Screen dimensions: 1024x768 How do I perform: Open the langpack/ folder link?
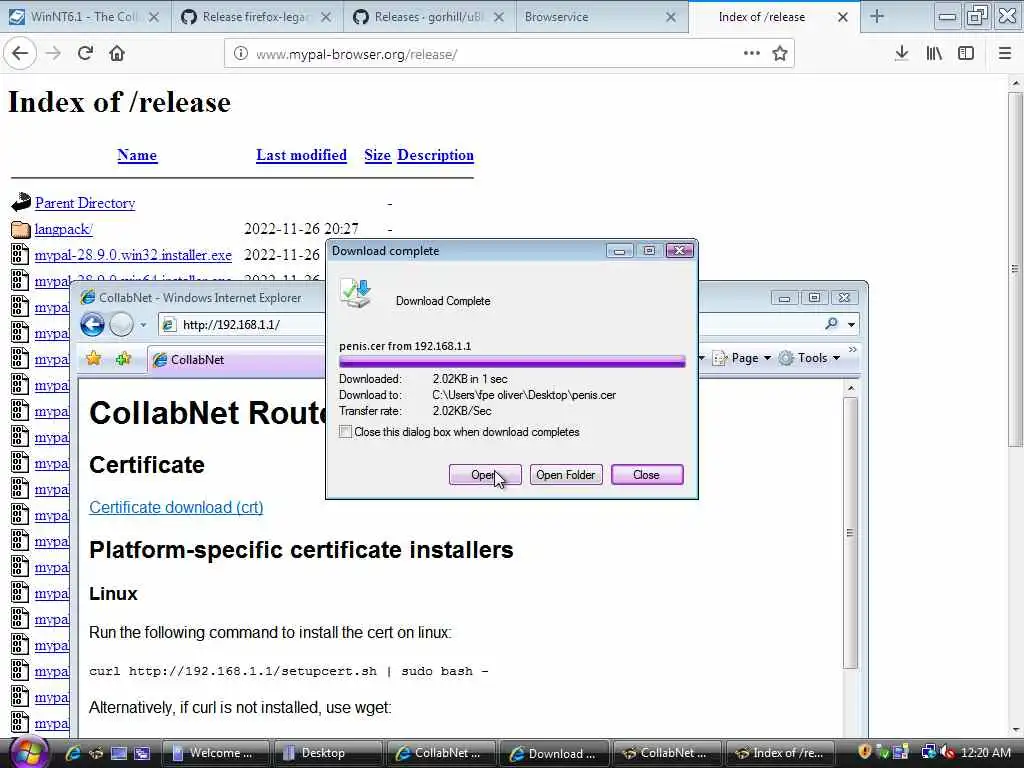(x=63, y=229)
